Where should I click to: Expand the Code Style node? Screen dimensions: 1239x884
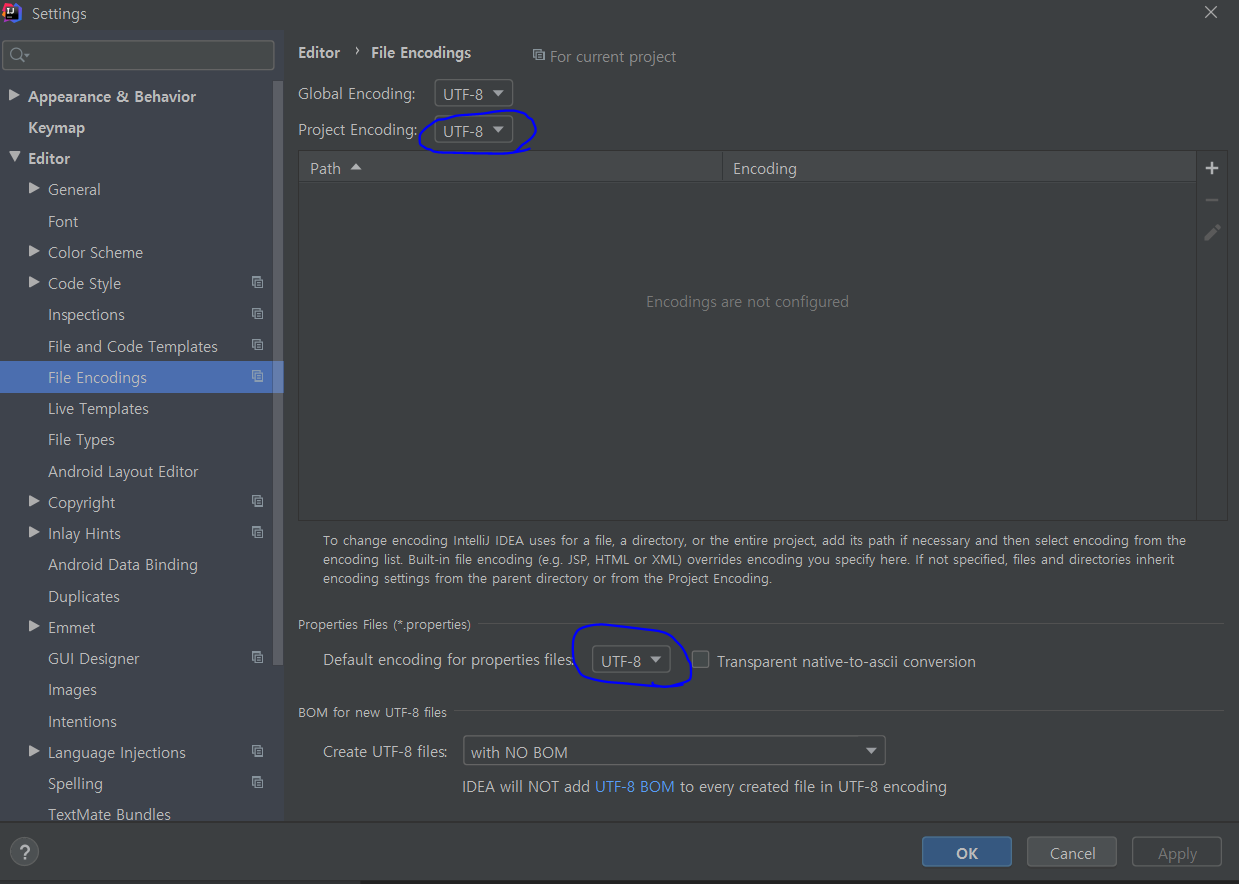click(35, 283)
